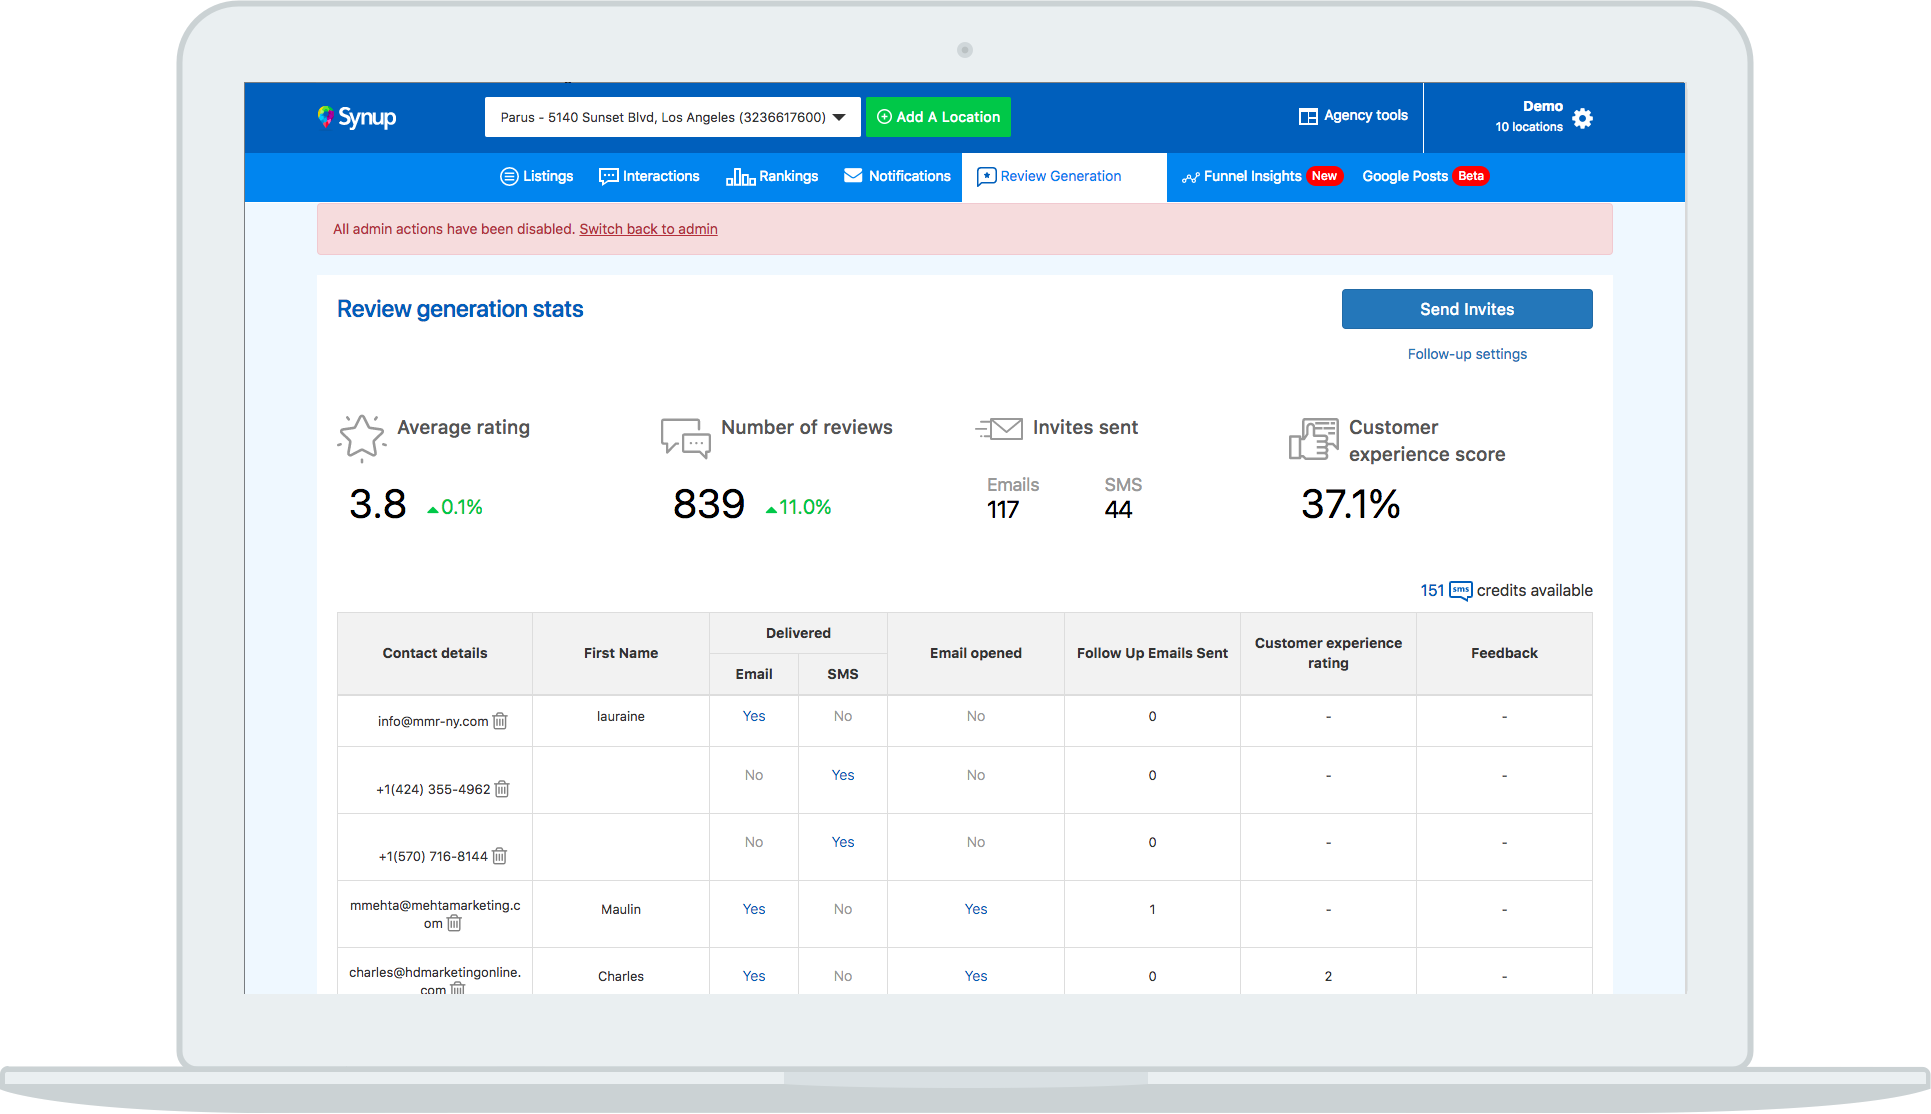Open the settings gear icon
1931x1114 pixels.
point(1582,118)
